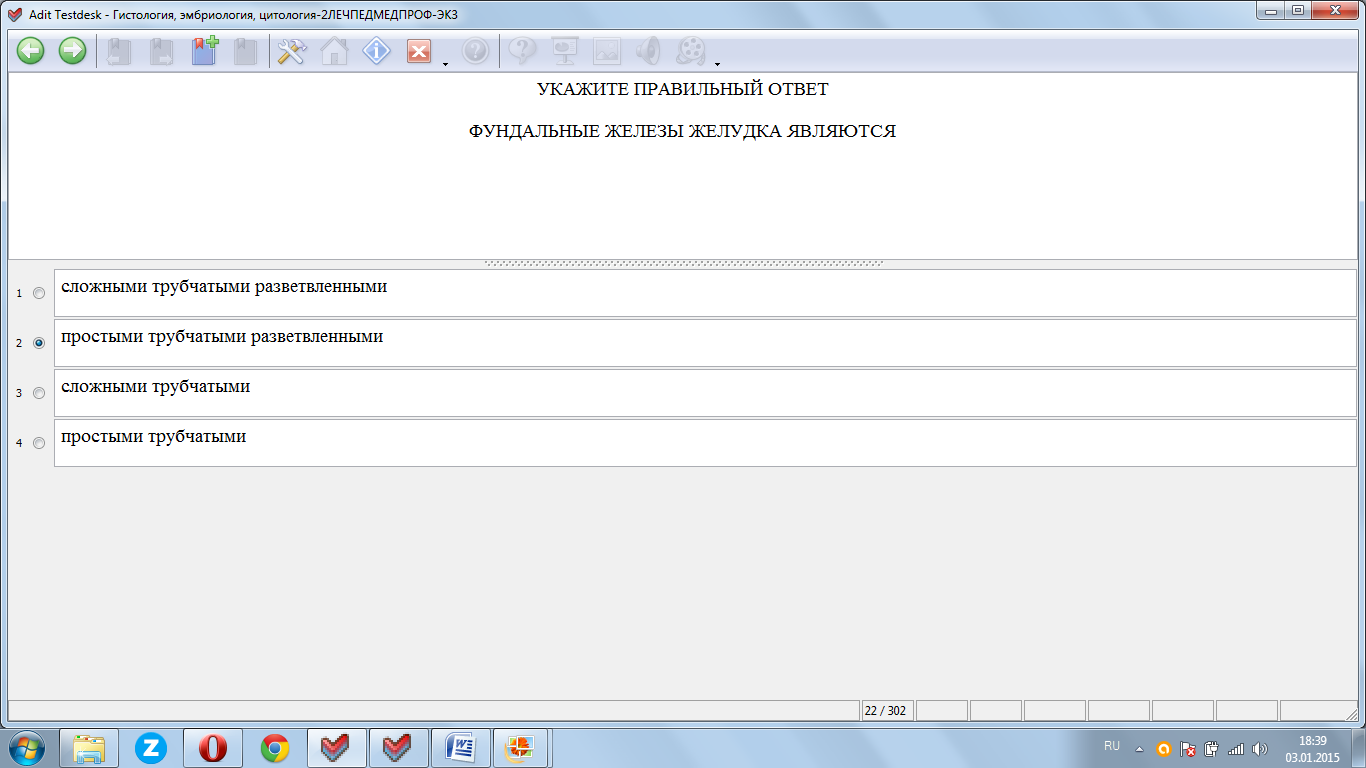Open the dropdown arrow after the film reel icon

[x=717, y=64]
